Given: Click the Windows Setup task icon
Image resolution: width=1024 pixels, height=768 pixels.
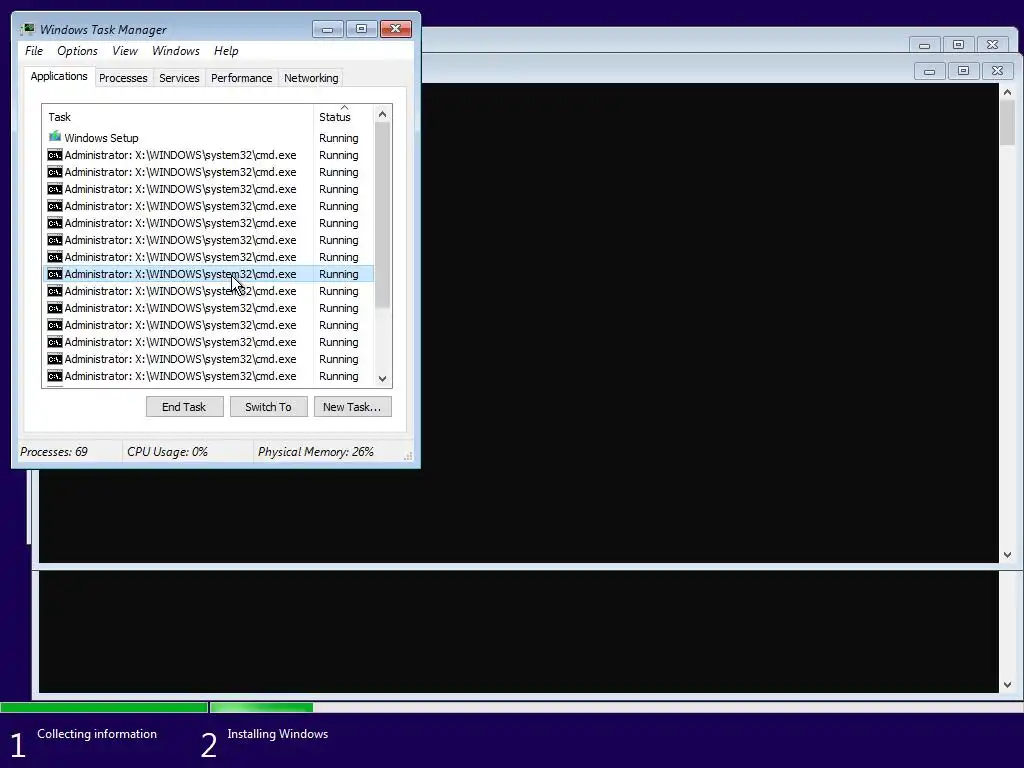Looking at the screenshot, I should [55, 137].
